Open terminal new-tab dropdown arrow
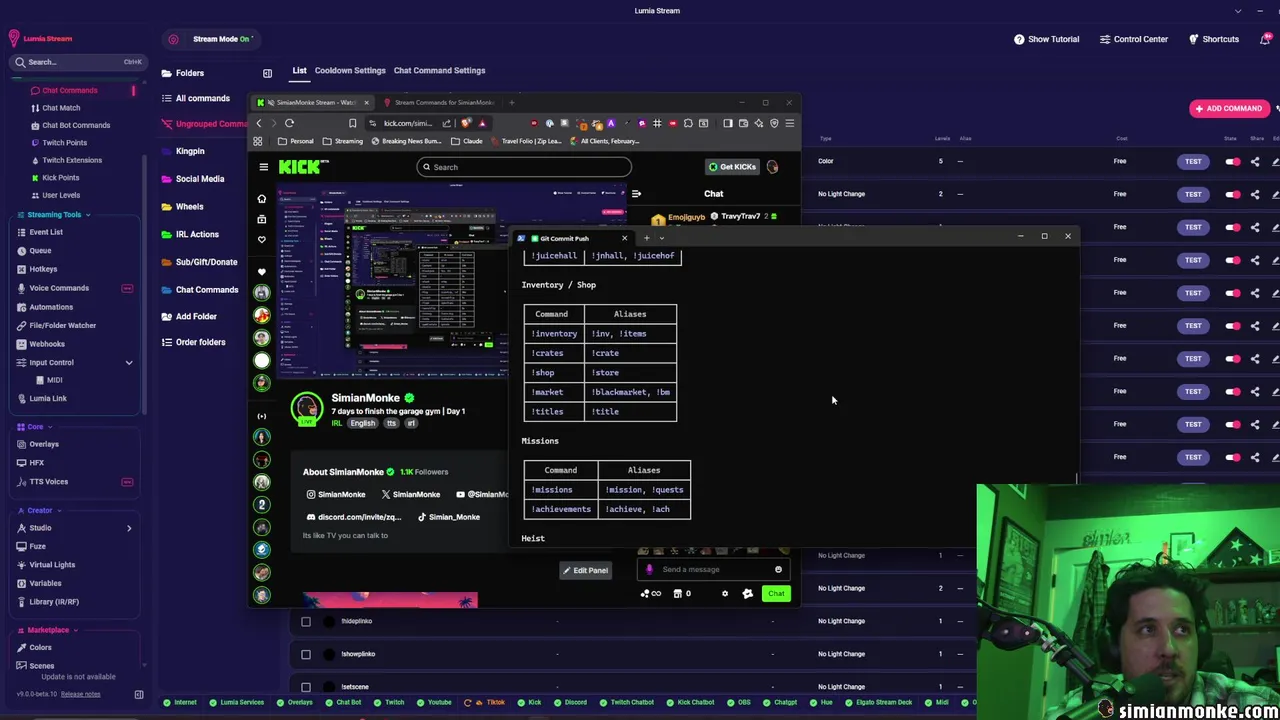1280x720 pixels. [661, 238]
